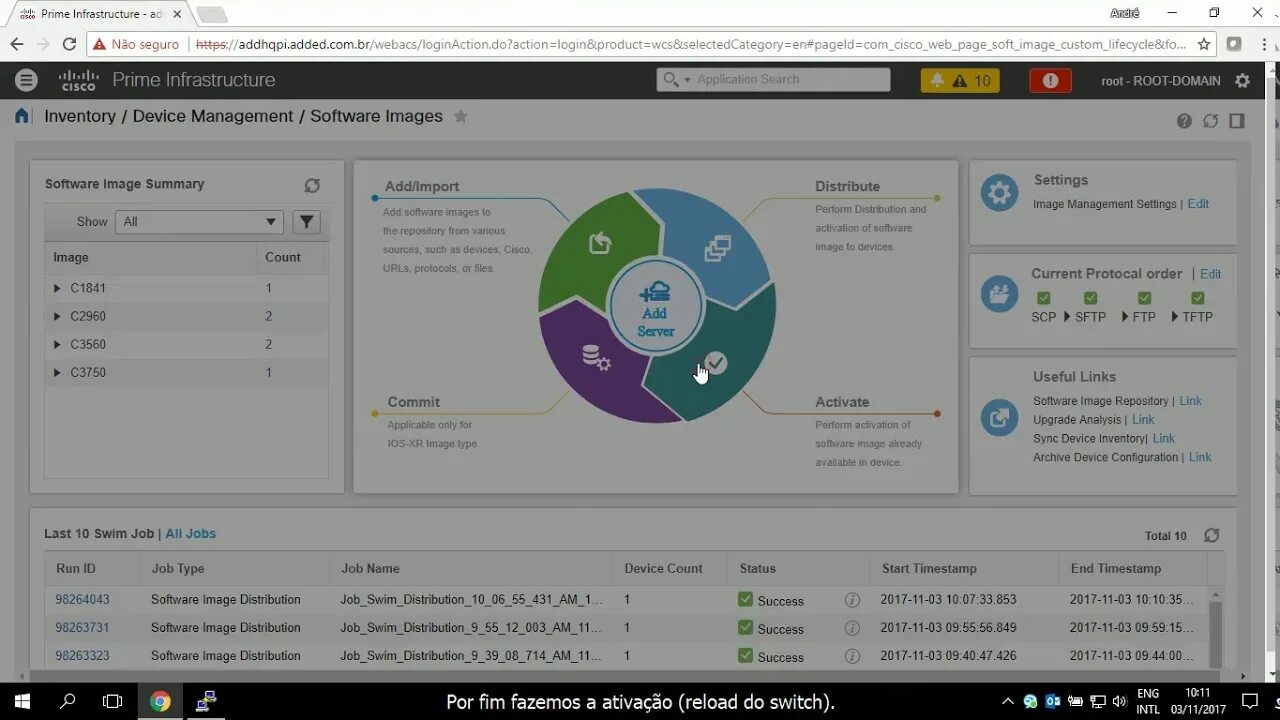The width and height of the screenshot is (1280, 720).
Task: Open Upgrade Analysis link
Action: 1143,420
